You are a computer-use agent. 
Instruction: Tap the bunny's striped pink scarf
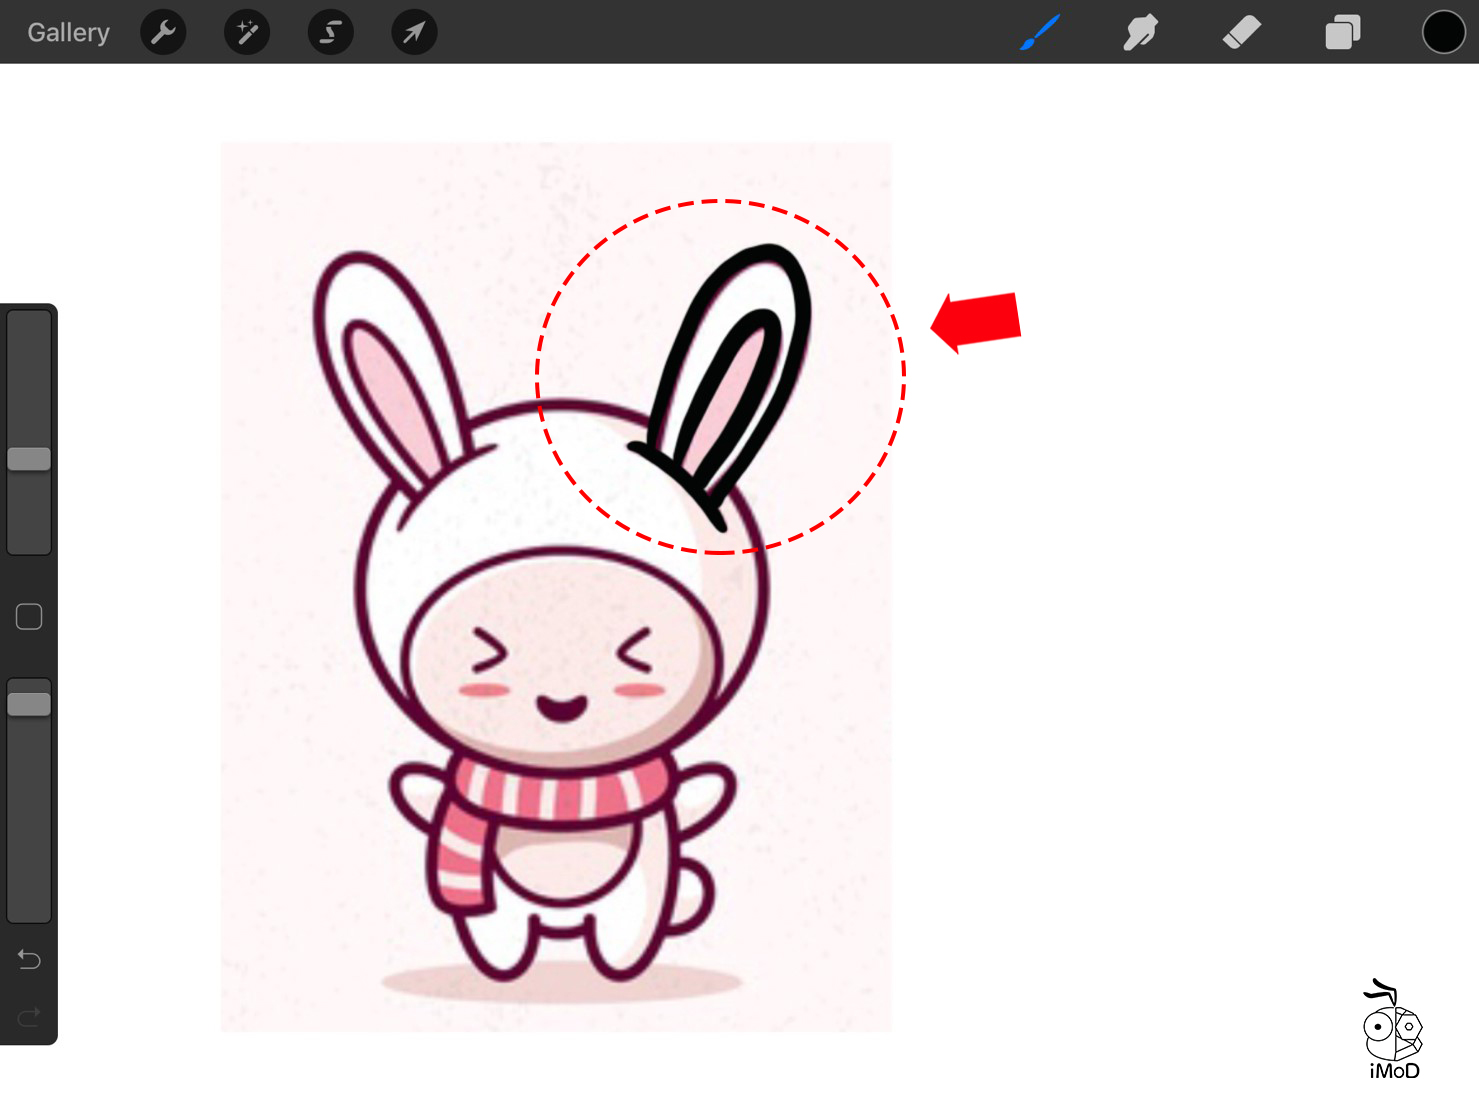pos(560,793)
